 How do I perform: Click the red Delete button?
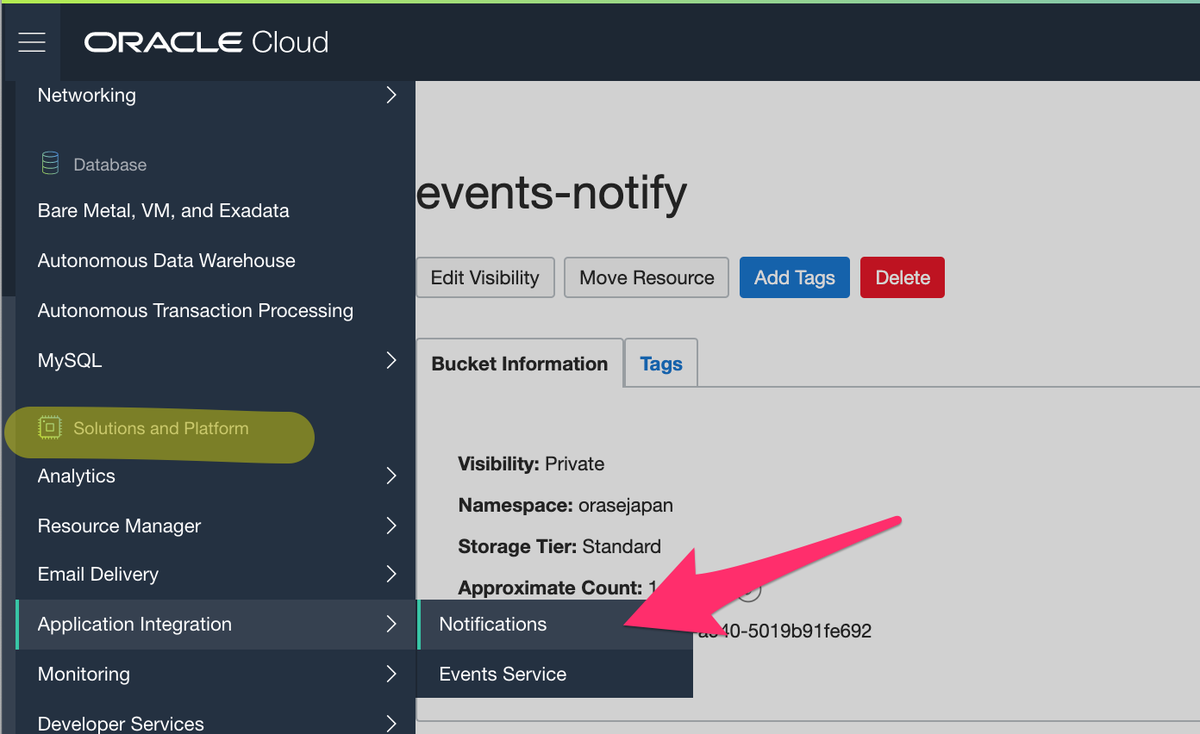click(903, 278)
